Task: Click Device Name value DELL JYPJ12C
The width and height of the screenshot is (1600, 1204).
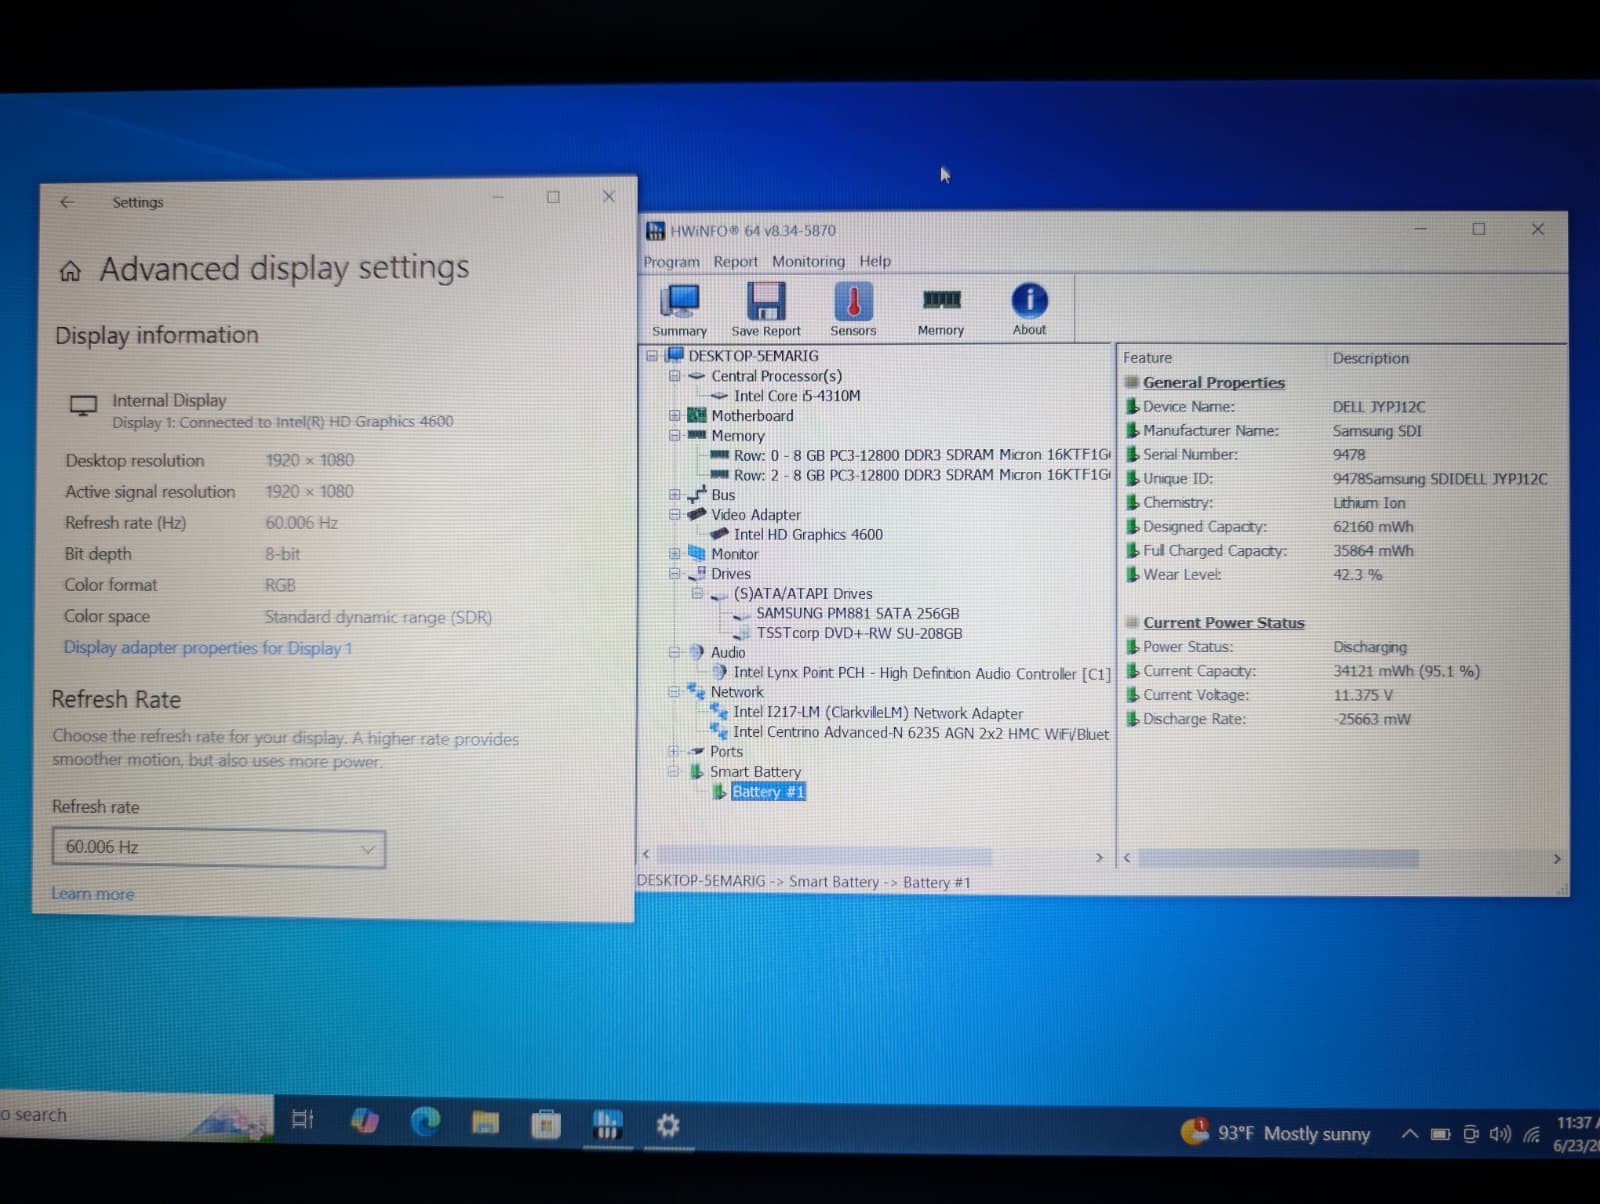Action: (x=1379, y=407)
